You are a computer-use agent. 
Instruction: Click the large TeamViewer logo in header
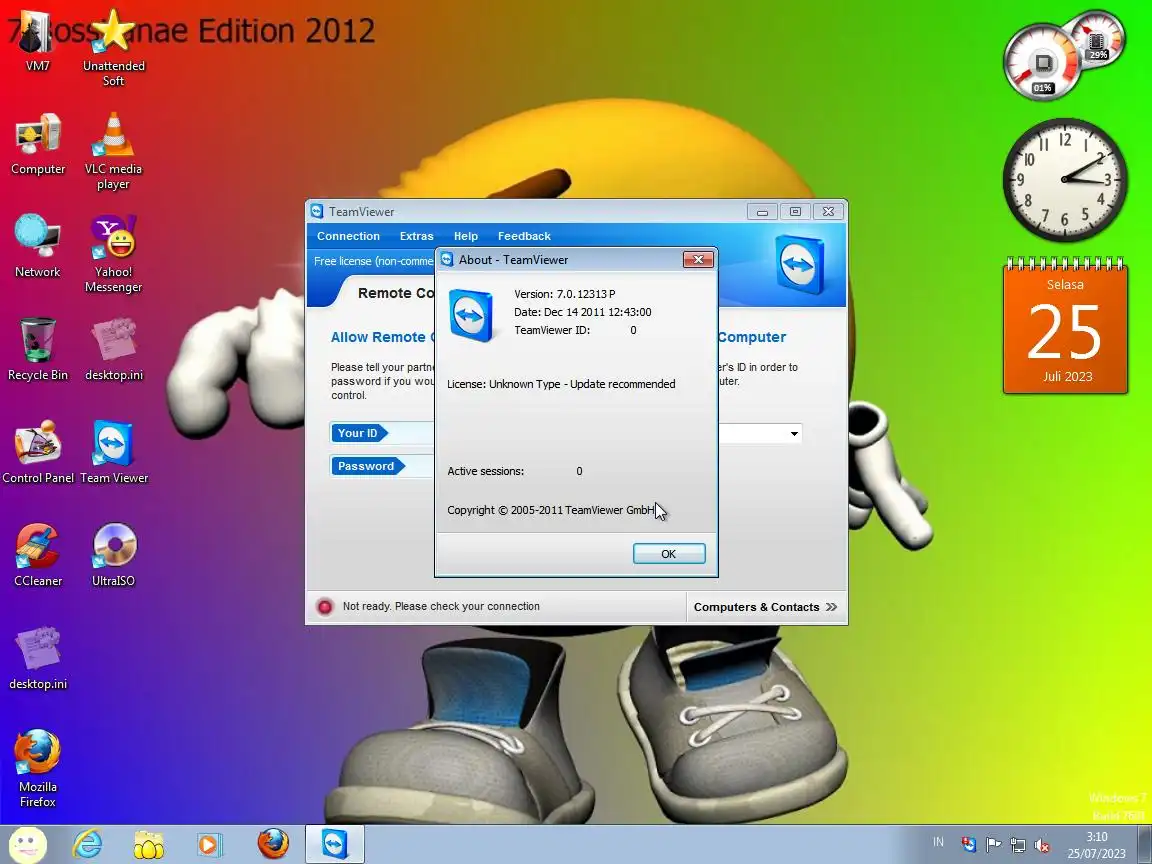(800, 264)
